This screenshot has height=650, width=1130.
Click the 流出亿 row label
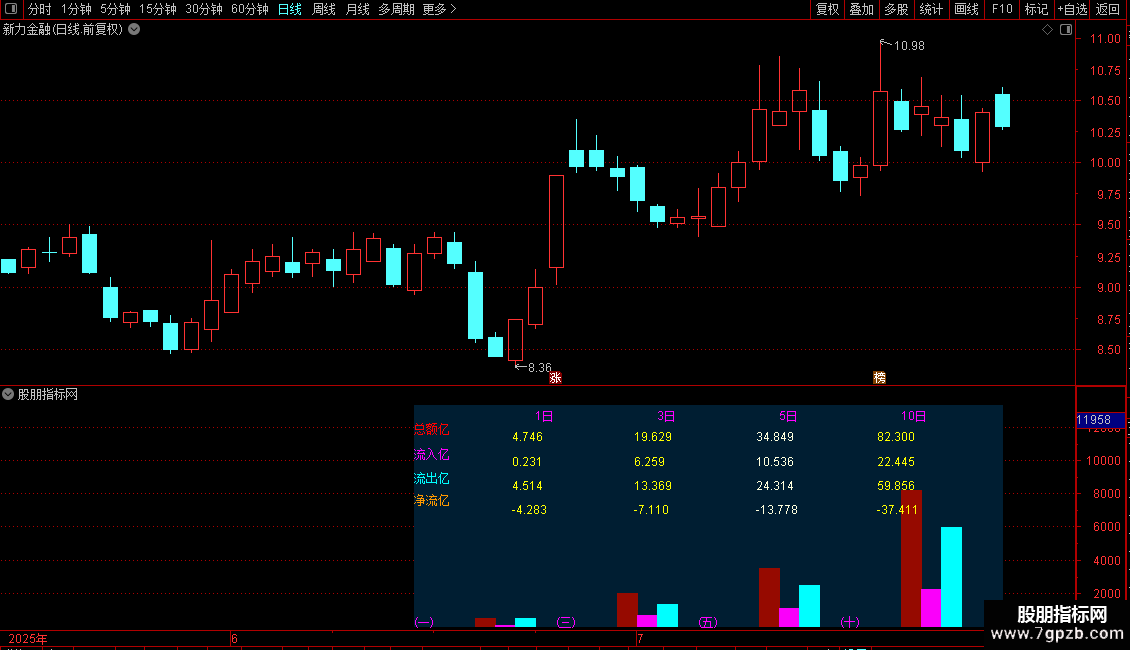click(x=432, y=478)
